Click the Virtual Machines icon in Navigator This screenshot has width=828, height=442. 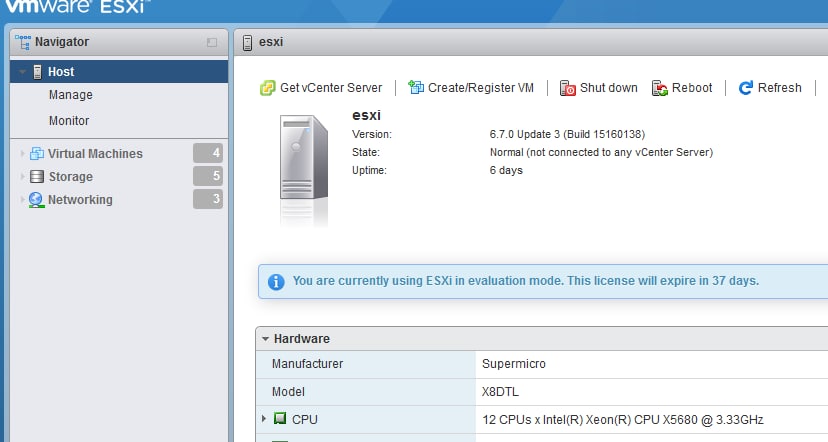(x=36, y=154)
